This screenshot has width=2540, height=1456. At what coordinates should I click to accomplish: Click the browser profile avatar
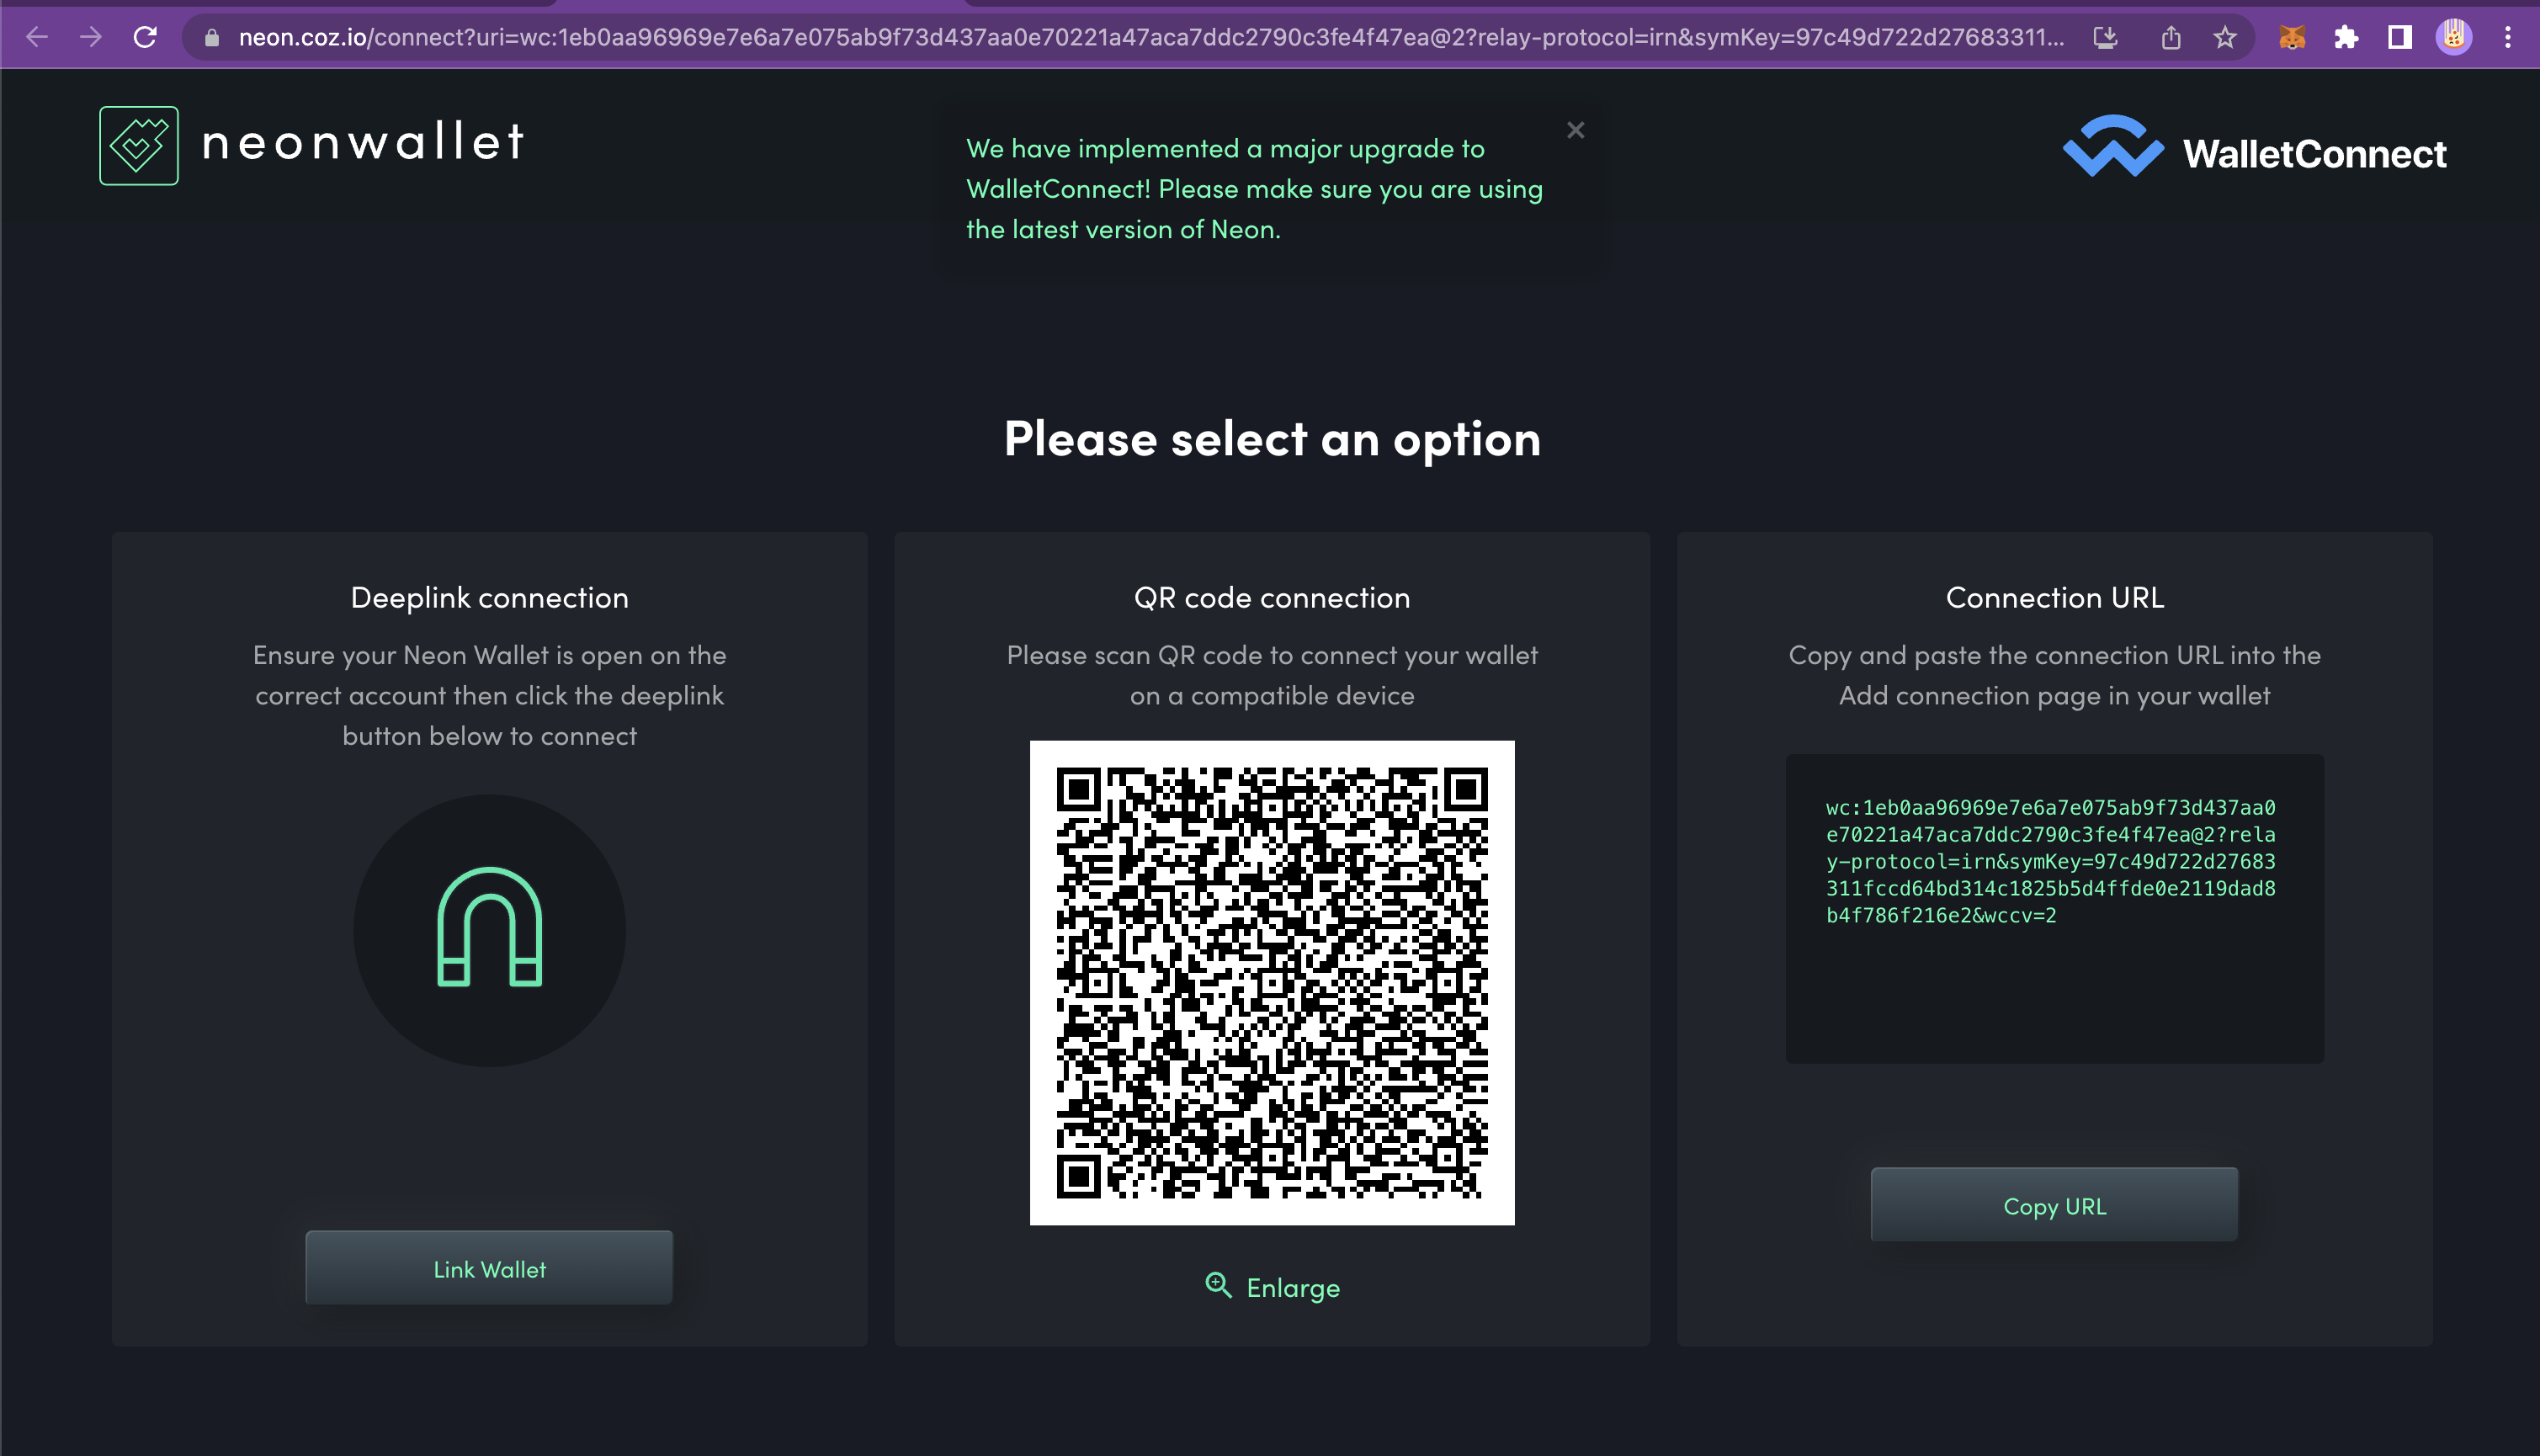[2455, 37]
